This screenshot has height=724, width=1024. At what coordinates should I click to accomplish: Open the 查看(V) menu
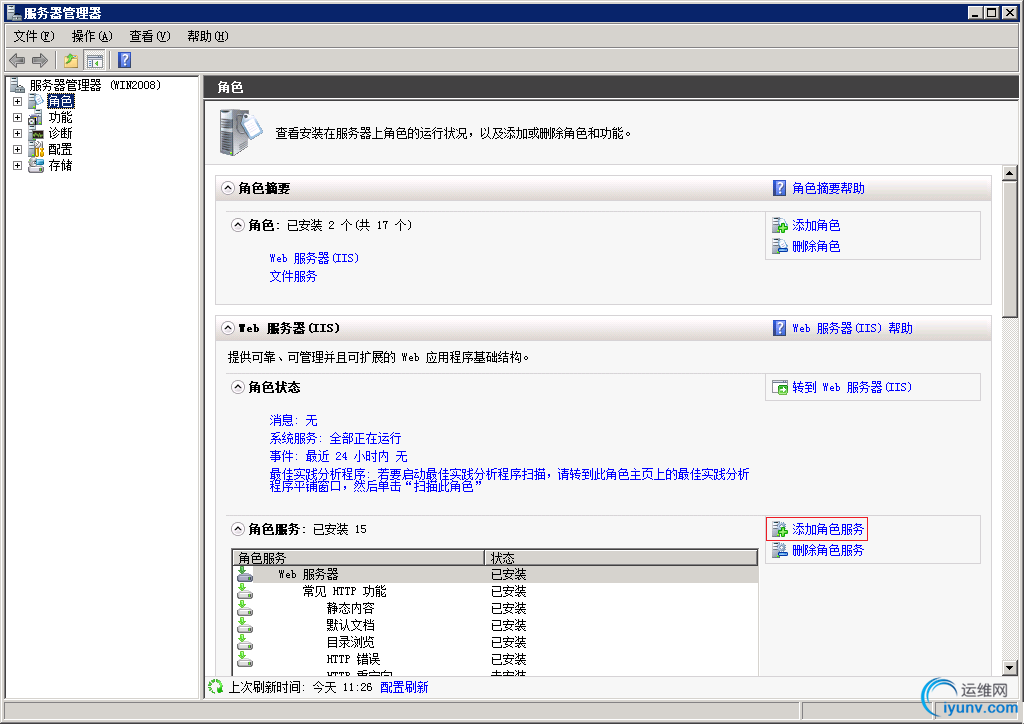(150, 37)
